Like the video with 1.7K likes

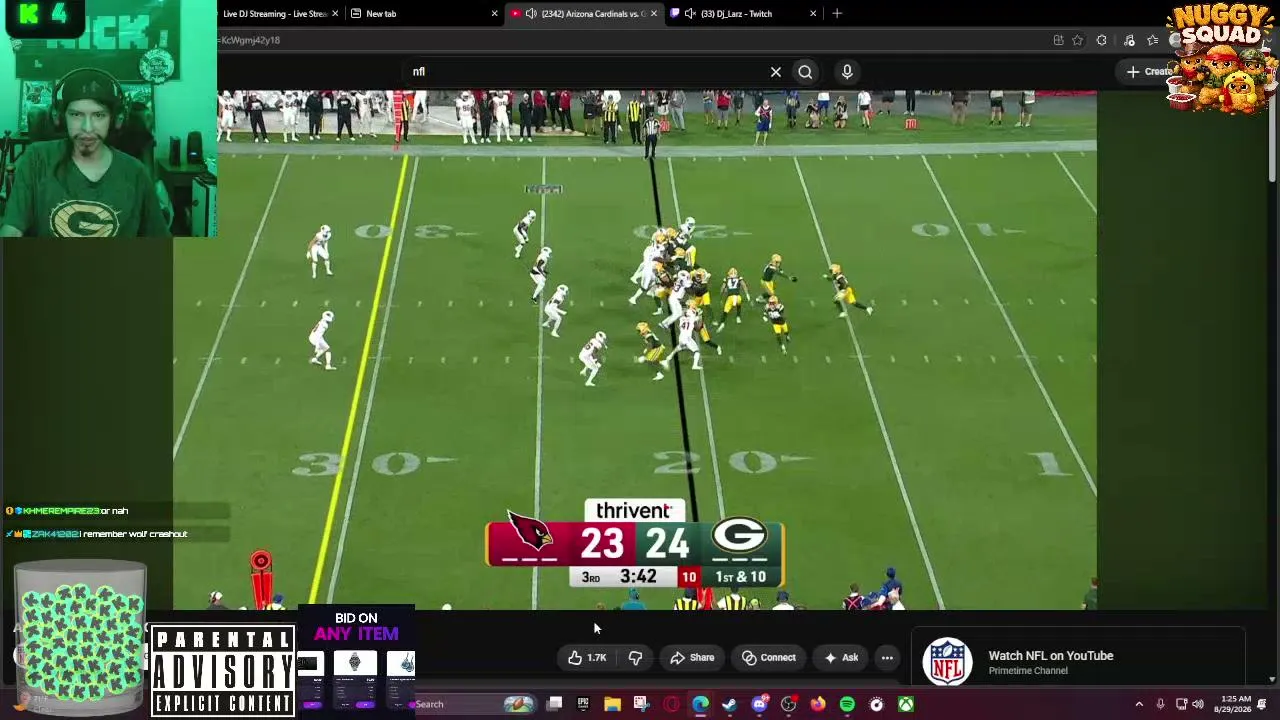[586, 658]
